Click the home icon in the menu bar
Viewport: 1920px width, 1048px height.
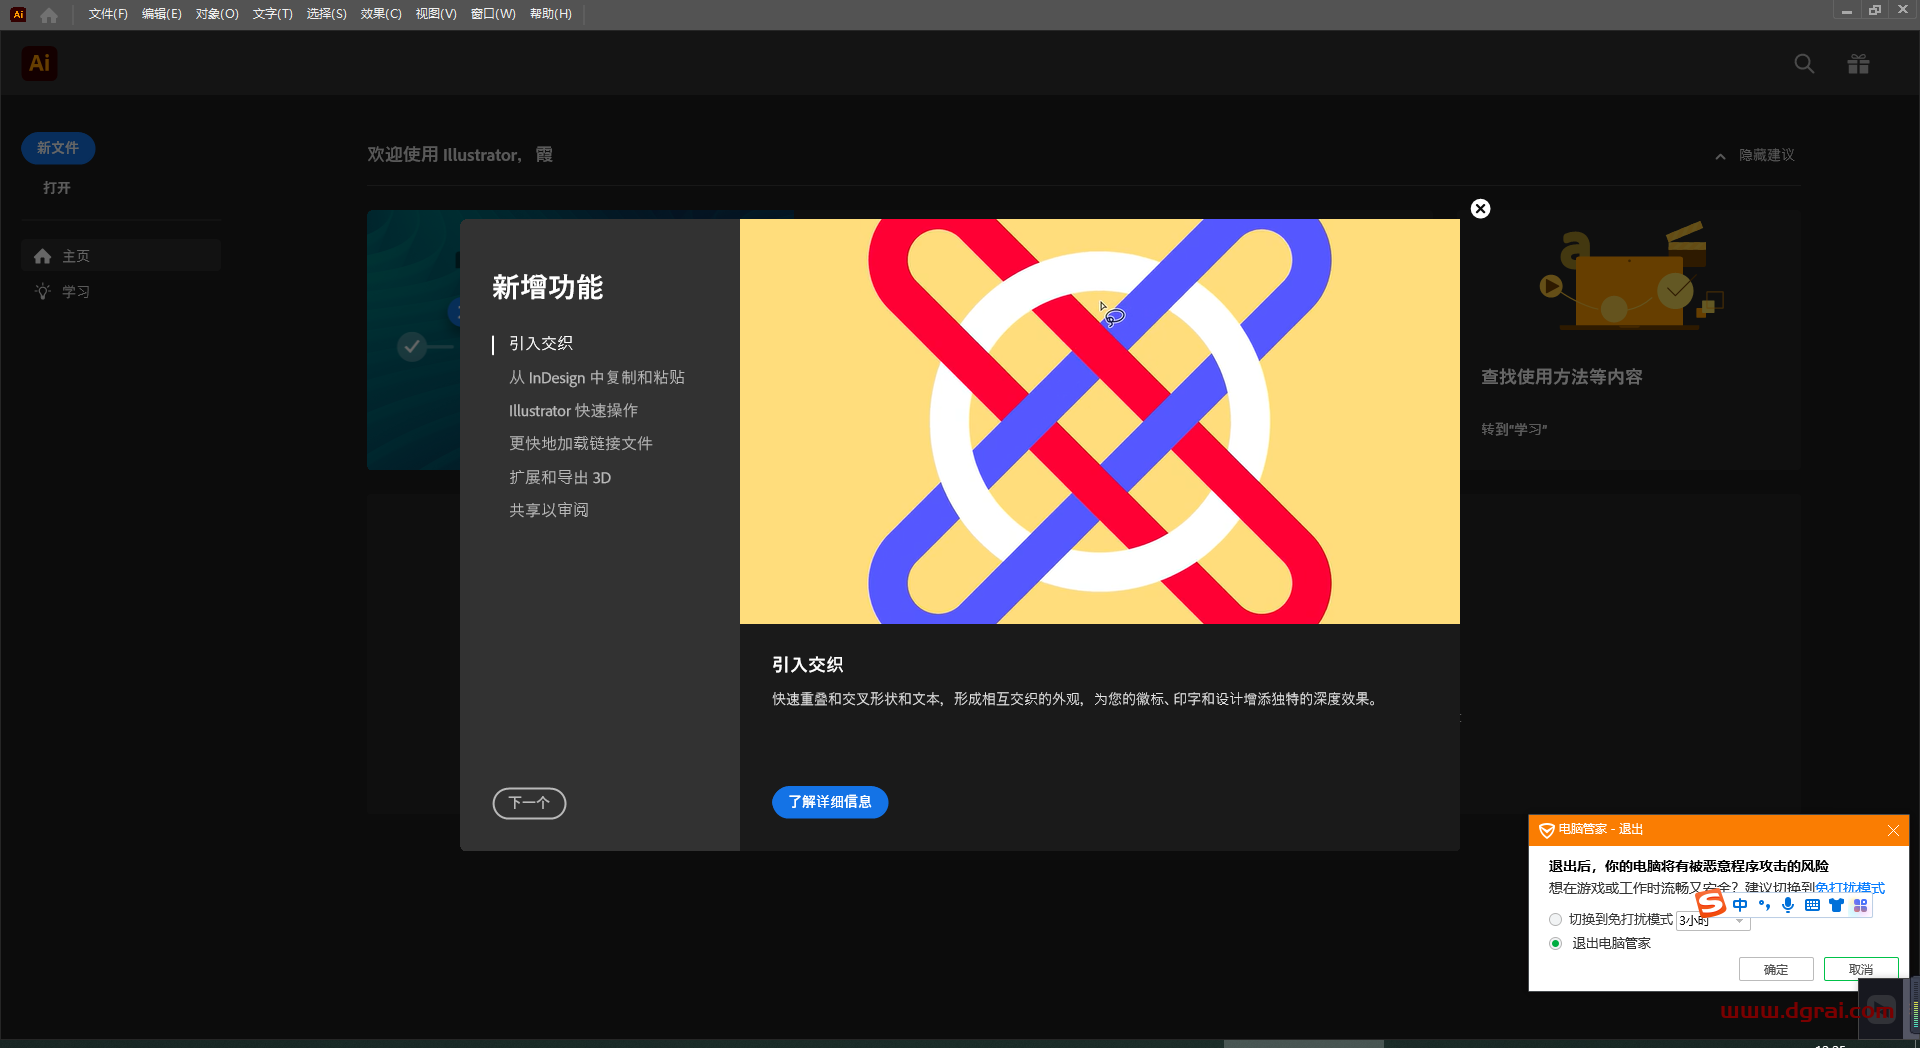(49, 14)
